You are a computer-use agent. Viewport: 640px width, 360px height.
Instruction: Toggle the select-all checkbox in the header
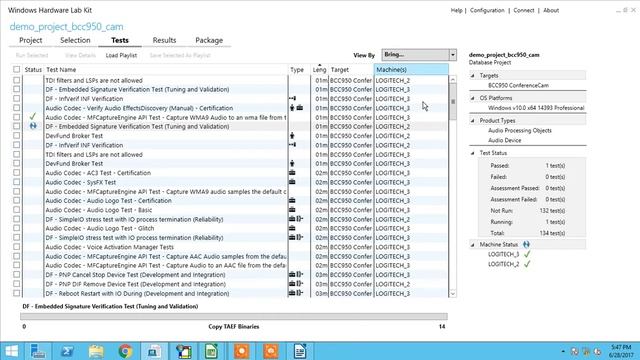click(x=16, y=69)
